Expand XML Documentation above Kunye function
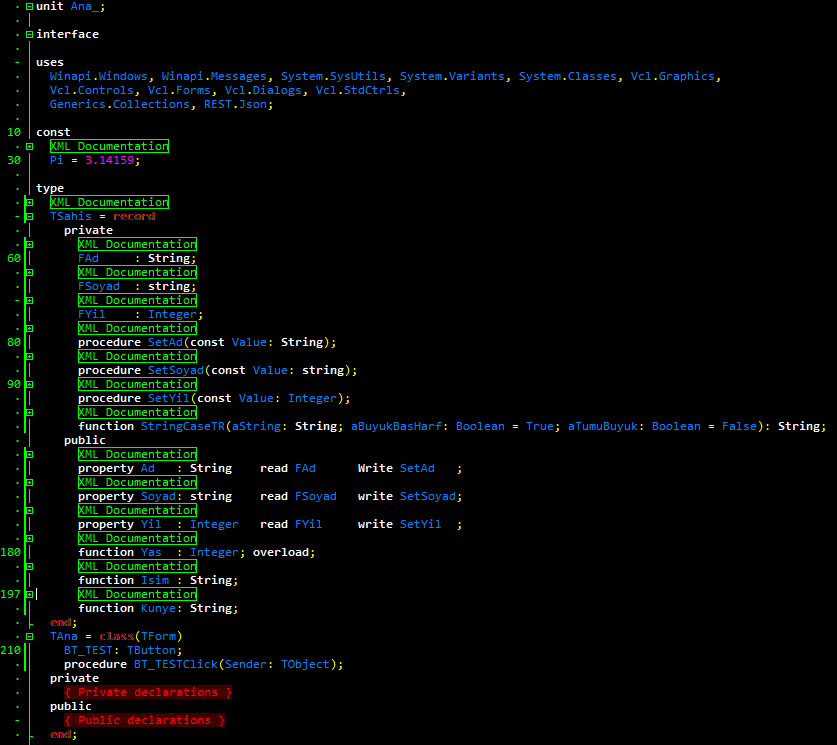Viewport: 837px width, 745px height. [30, 594]
